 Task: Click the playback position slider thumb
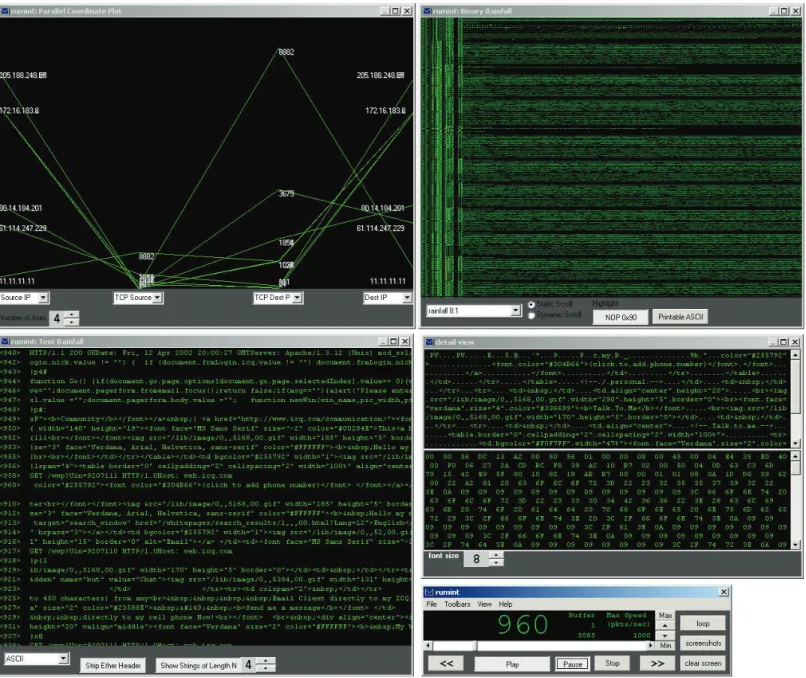(x=475, y=646)
